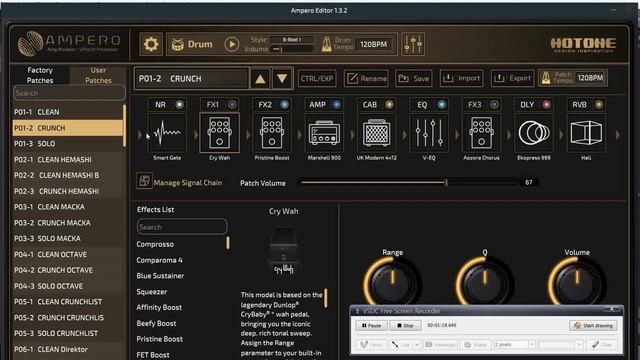Go to next patch with down arrow

(x=282, y=78)
